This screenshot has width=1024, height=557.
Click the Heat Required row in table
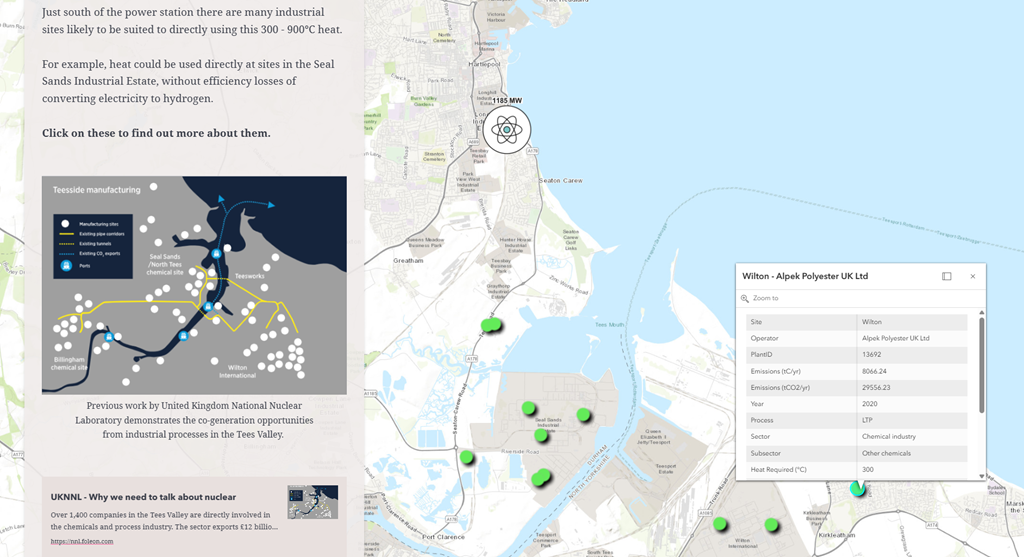coord(856,470)
